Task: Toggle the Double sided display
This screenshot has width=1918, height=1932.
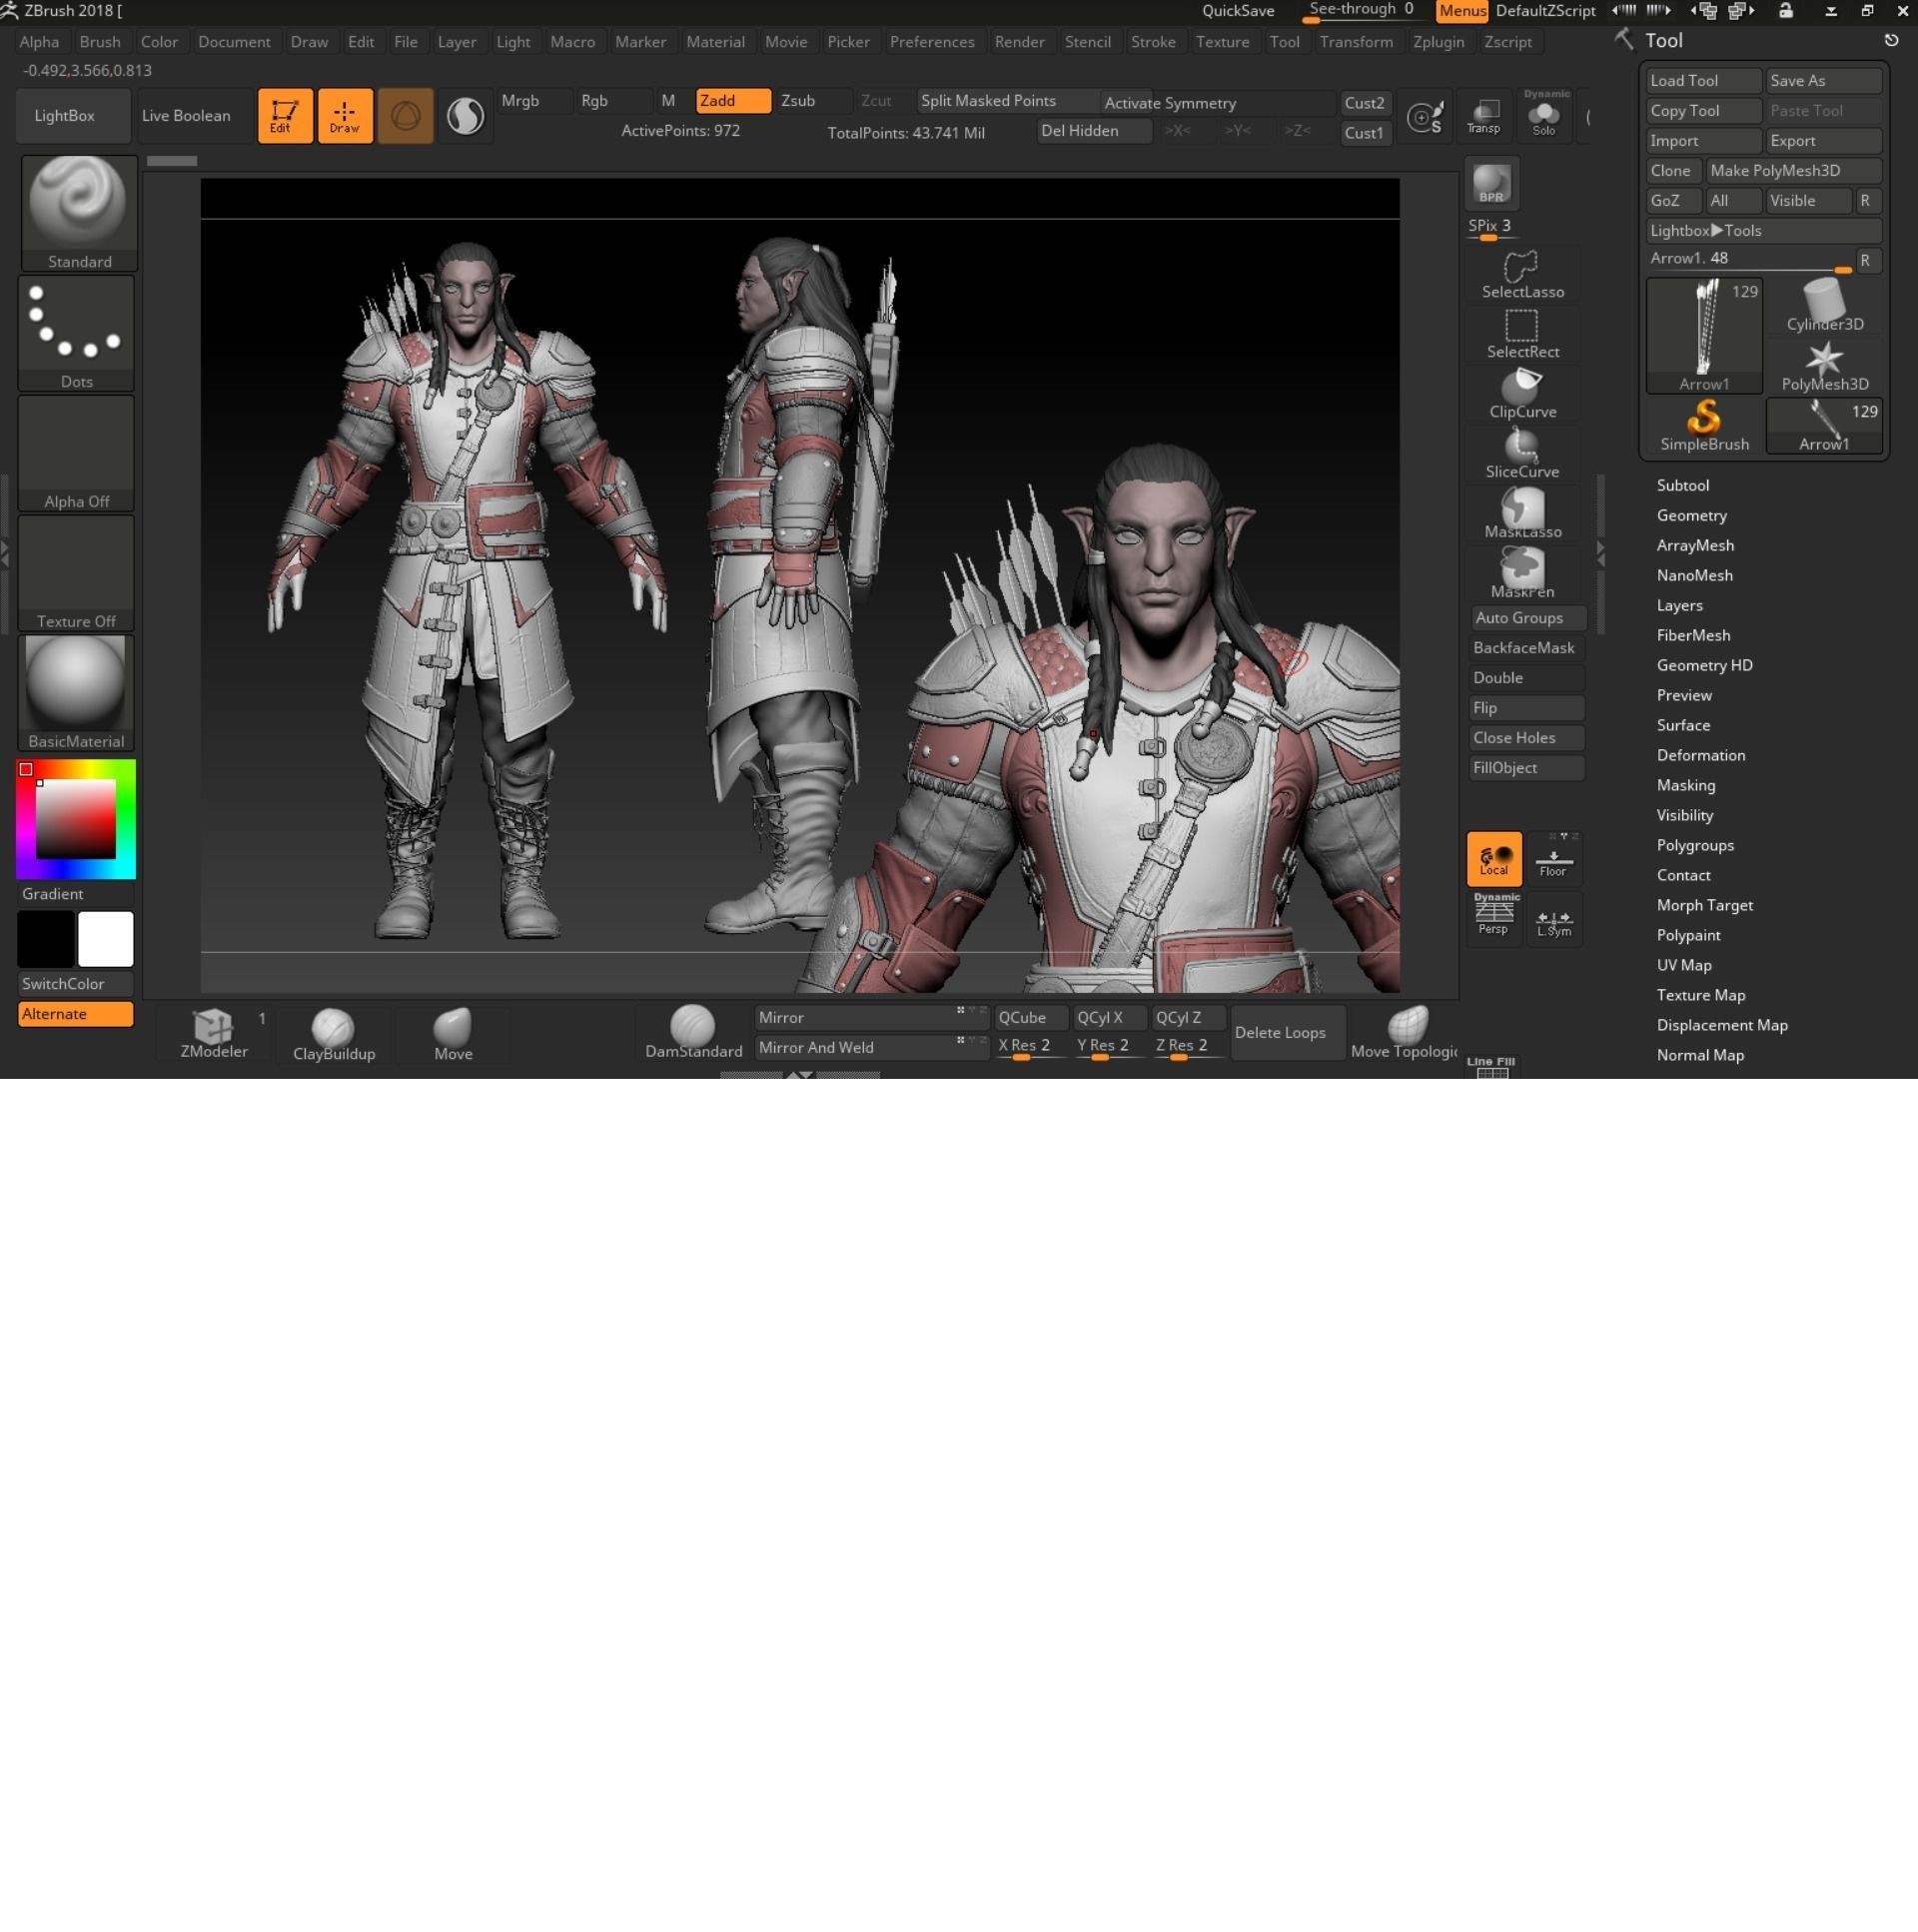Action: point(1525,678)
